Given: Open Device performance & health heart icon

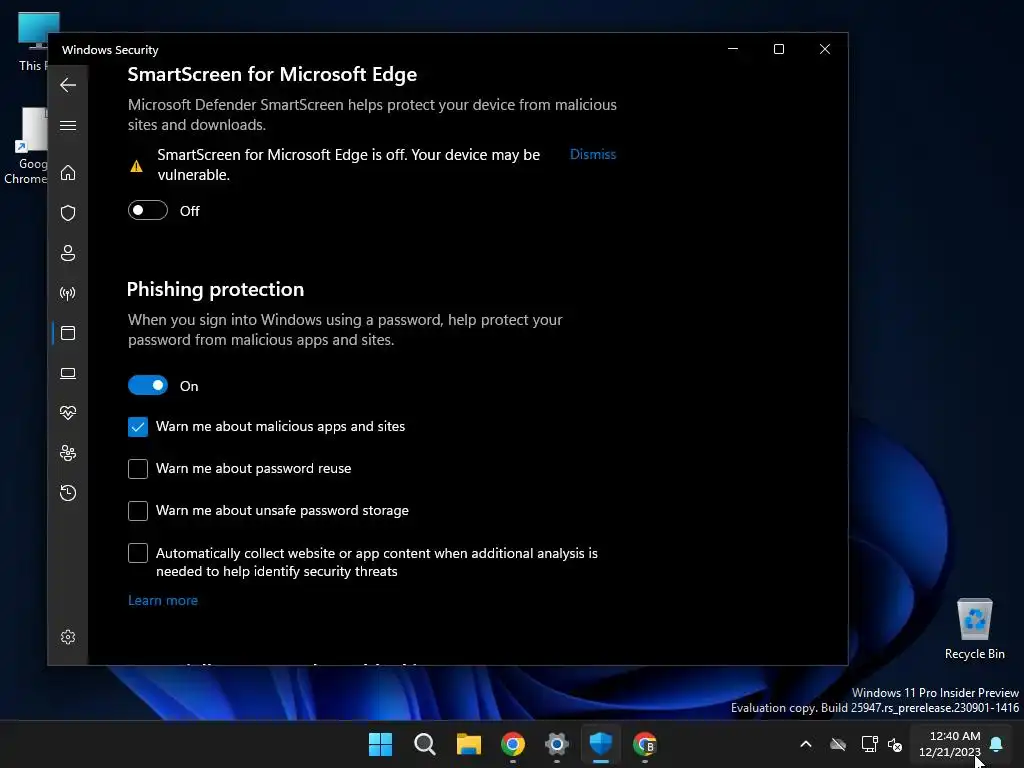Looking at the screenshot, I should click(68, 413).
